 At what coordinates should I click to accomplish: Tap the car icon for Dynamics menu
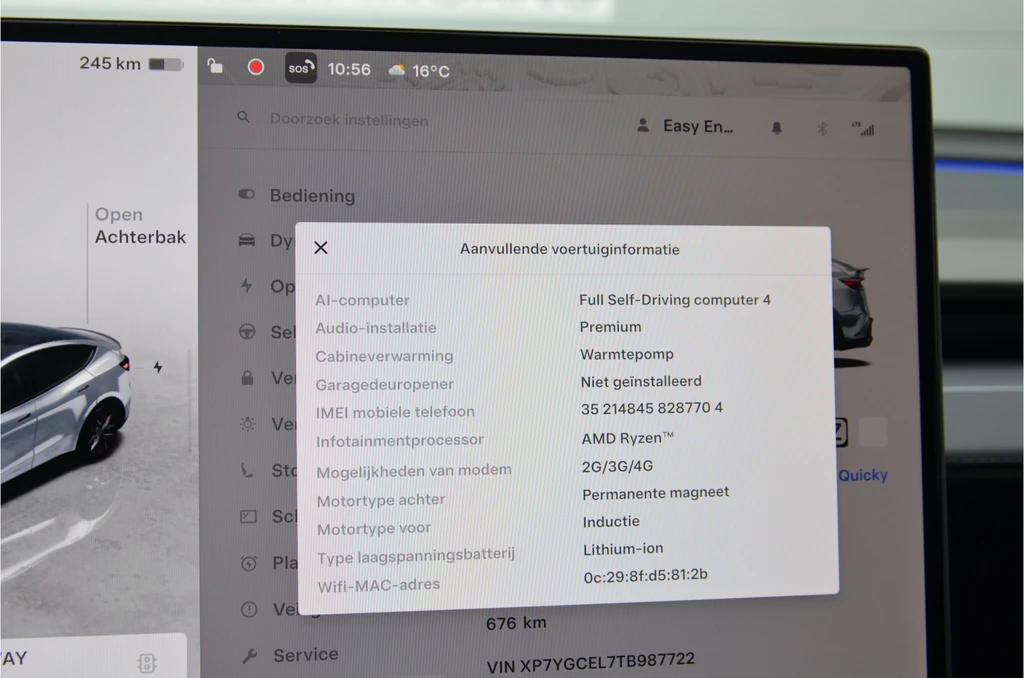pyautogui.click(x=247, y=240)
